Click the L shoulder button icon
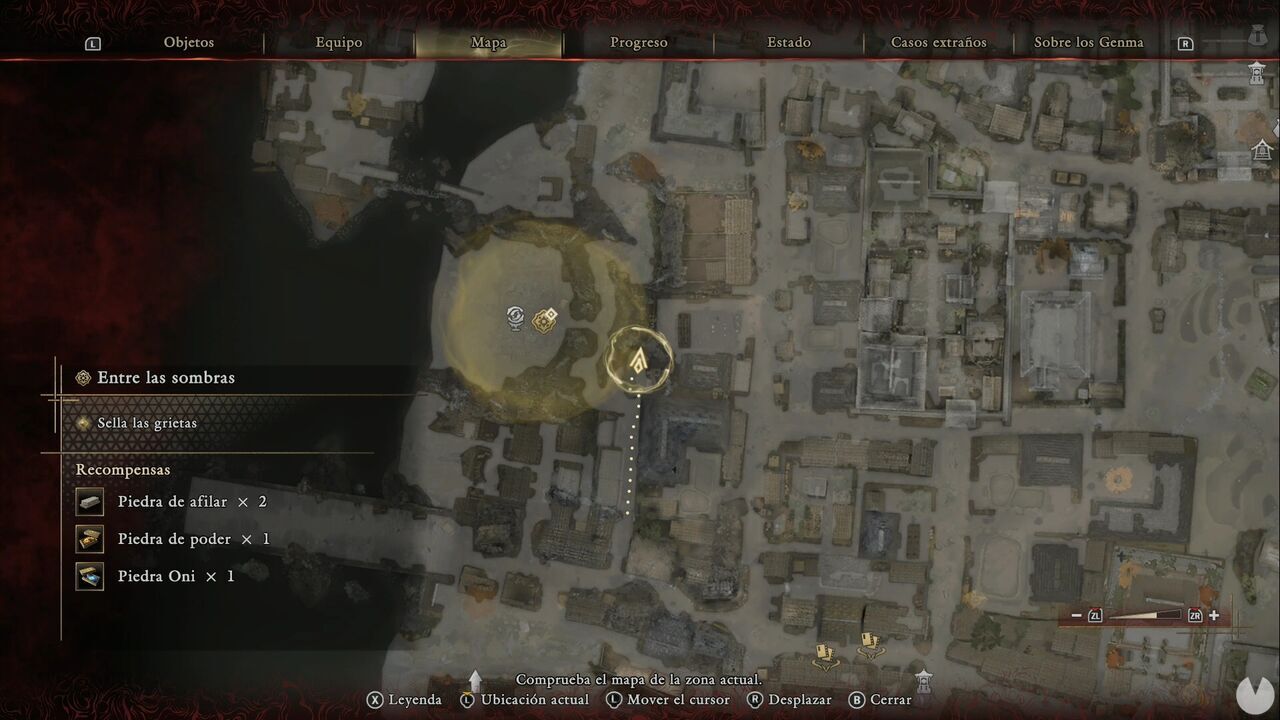The height and width of the screenshot is (720, 1280). [93, 44]
